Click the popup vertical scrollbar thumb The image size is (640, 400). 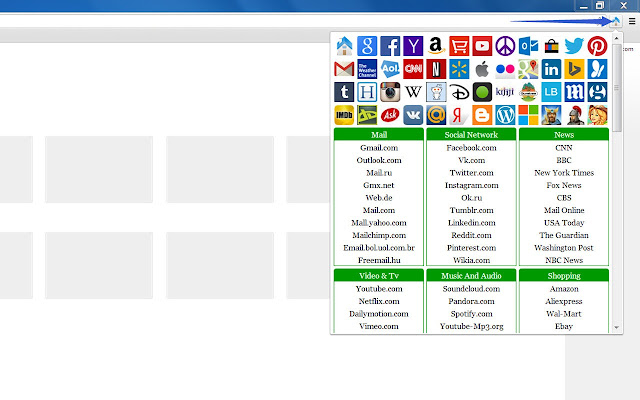616,88
